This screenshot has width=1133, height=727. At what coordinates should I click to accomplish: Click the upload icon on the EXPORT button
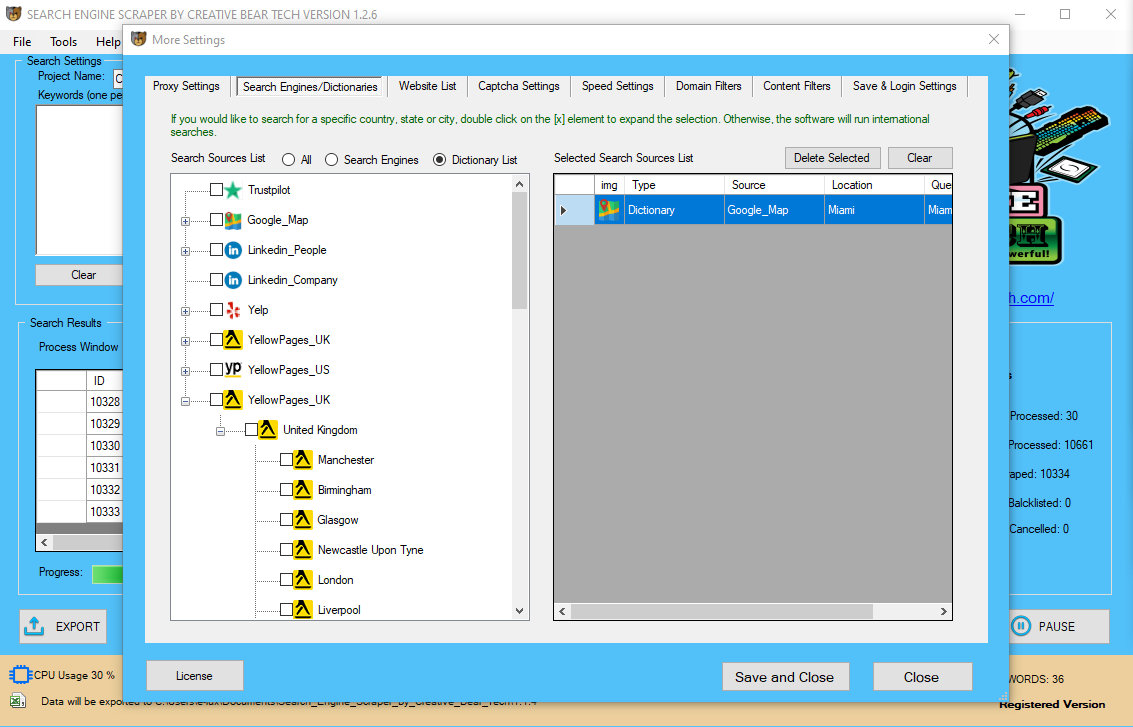tap(34, 627)
